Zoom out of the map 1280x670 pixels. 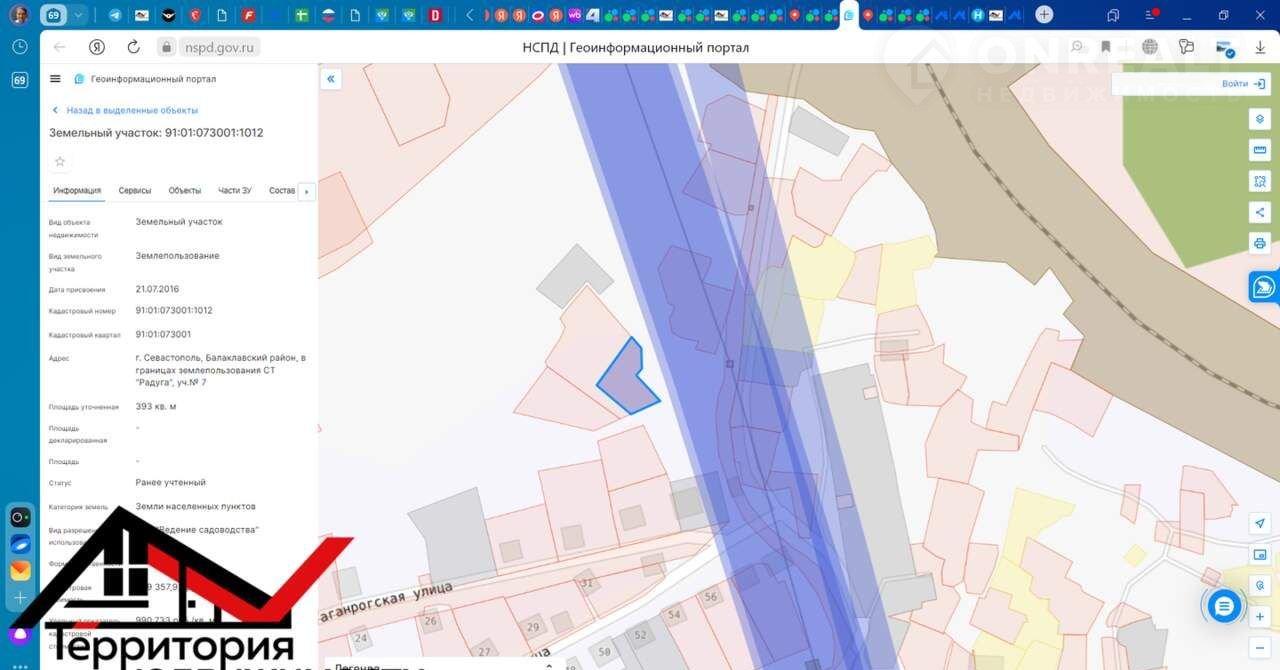[1259, 647]
